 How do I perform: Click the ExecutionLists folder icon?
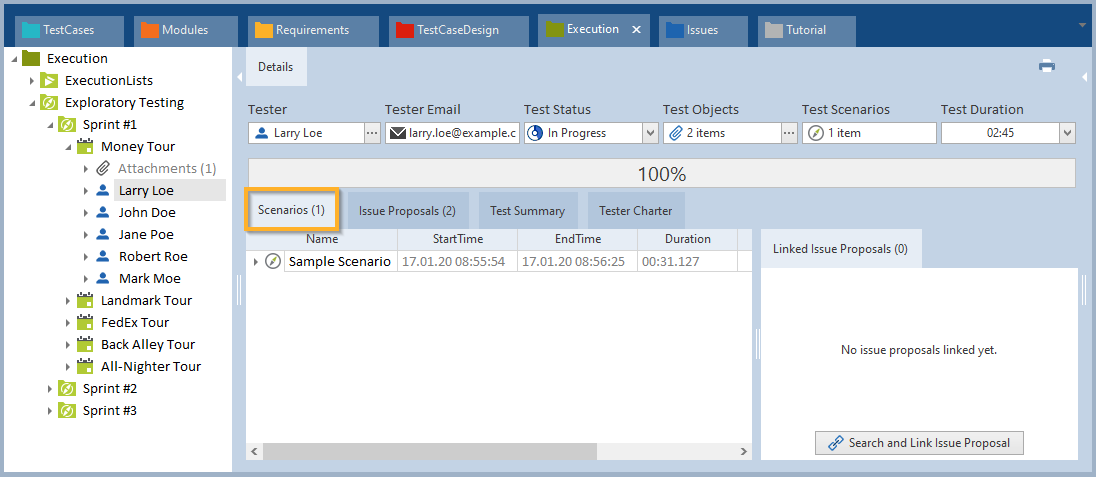[49, 81]
